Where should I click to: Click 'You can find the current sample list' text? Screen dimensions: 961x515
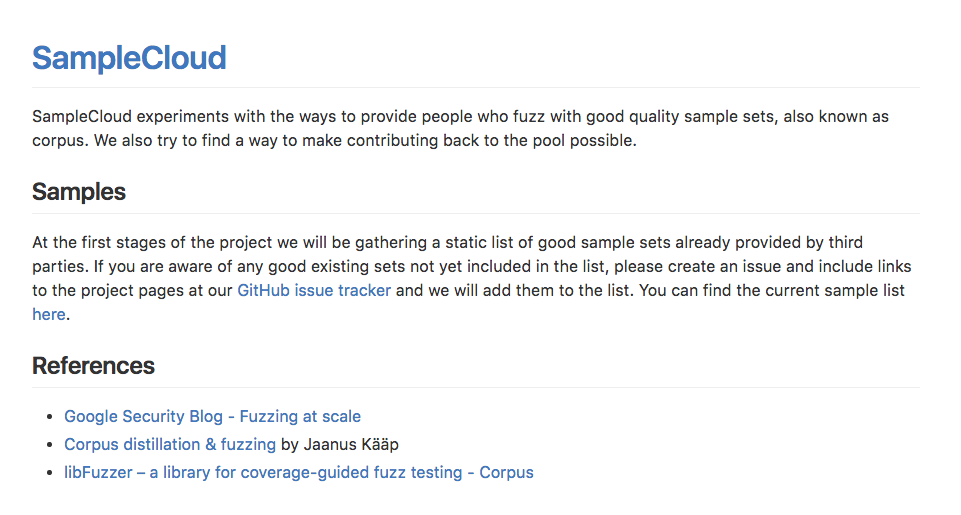pyautogui.click(x=772, y=290)
